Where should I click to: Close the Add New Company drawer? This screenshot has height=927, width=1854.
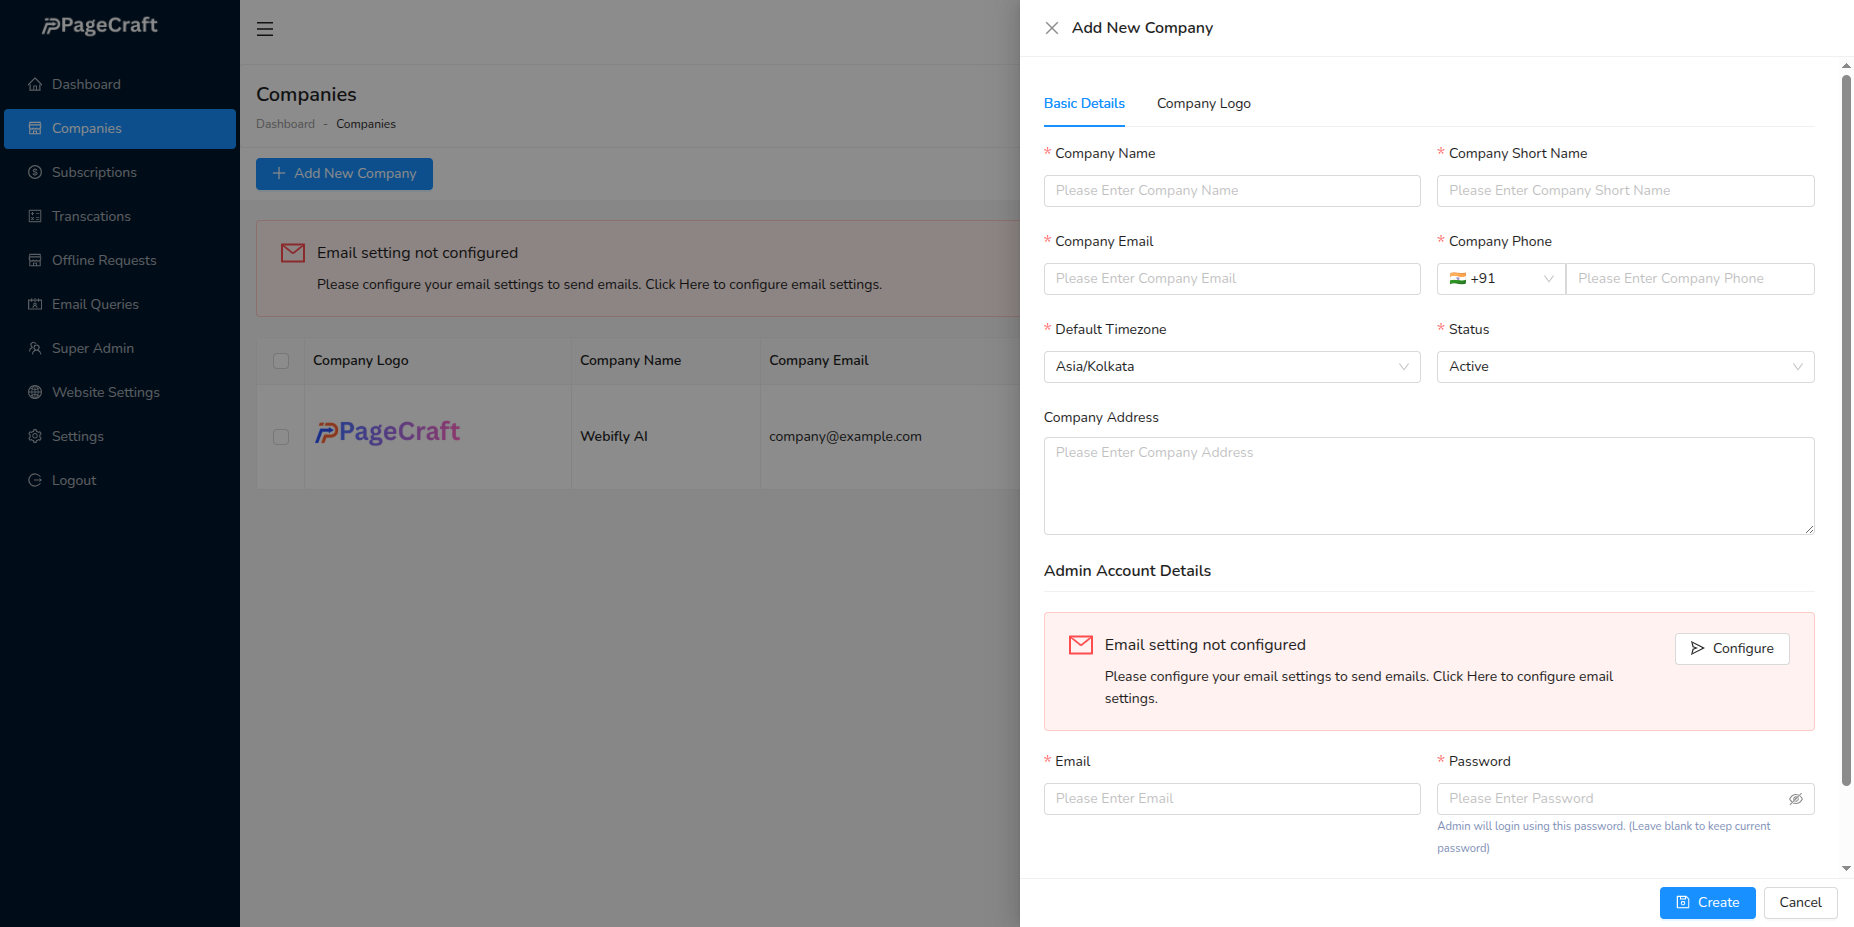coord(1052,28)
